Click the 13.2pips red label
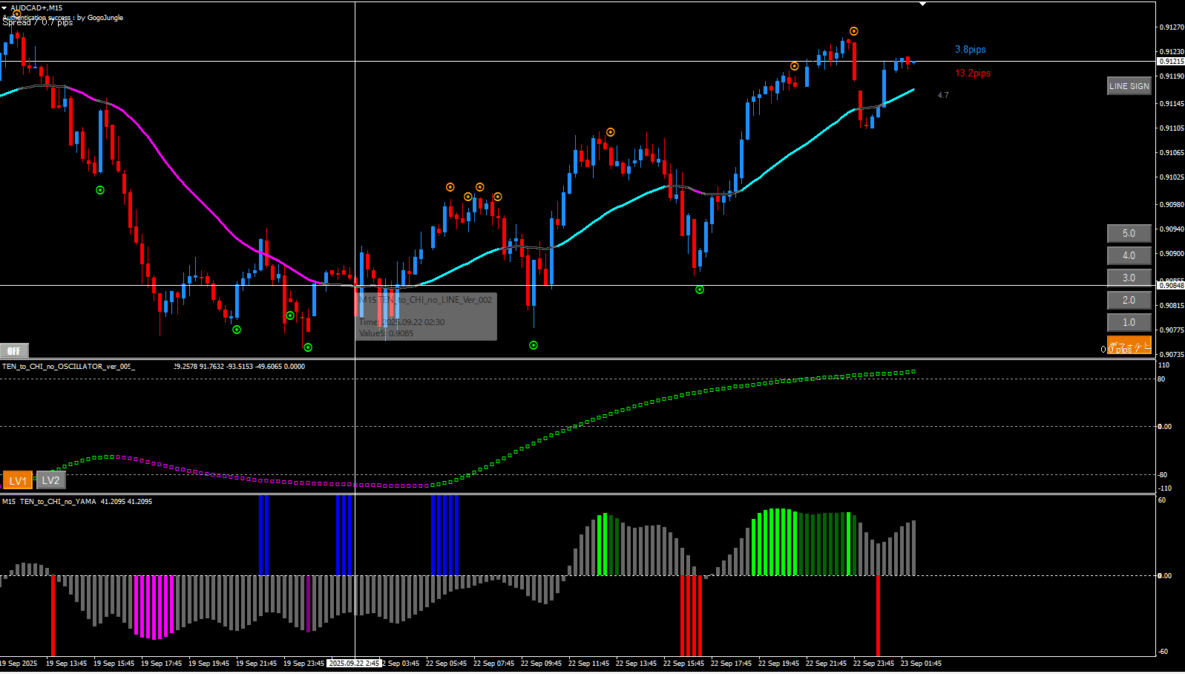This screenshot has width=1185, height=674. click(x=972, y=73)
